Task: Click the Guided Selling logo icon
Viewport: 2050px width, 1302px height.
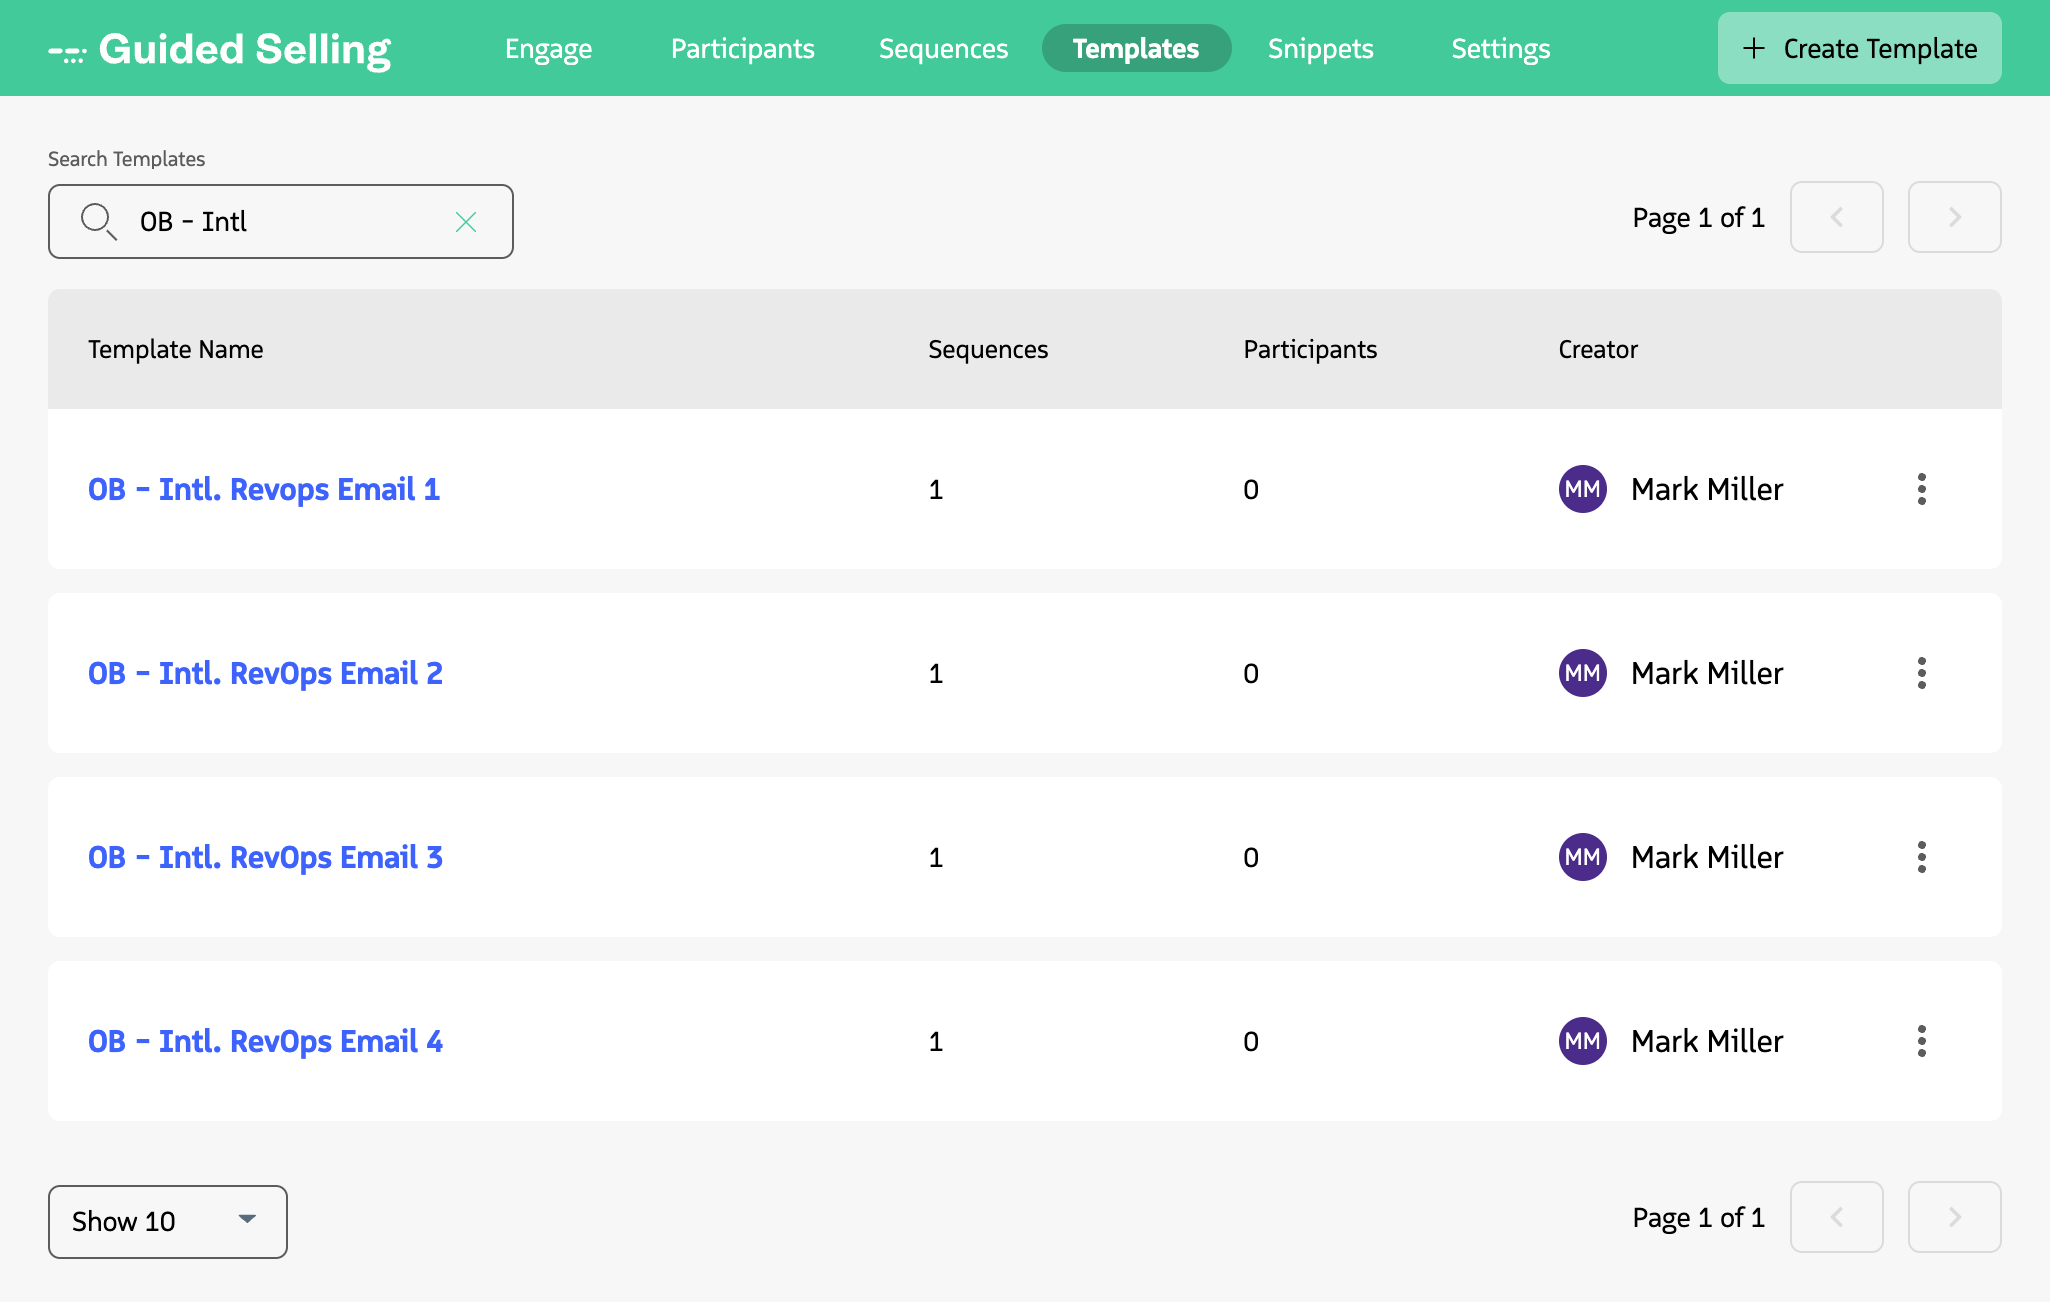Action: tap(66, 48)
